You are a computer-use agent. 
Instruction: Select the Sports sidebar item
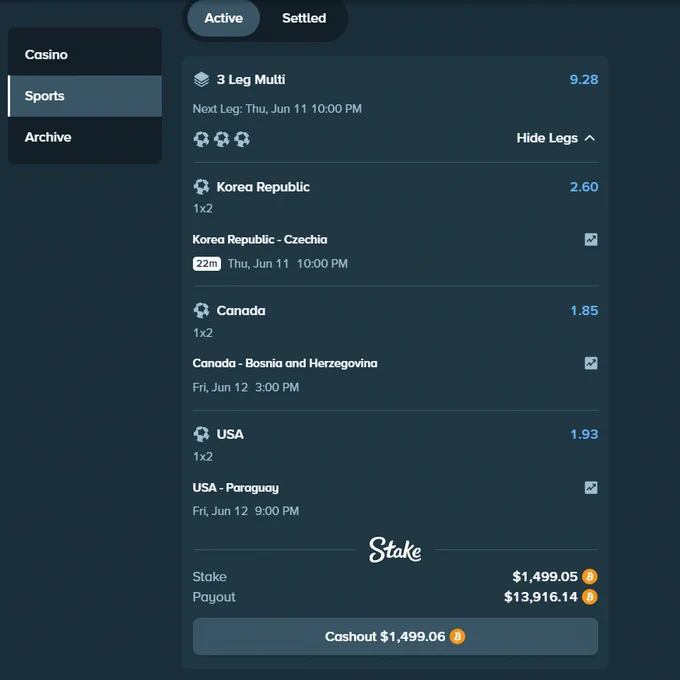coord(85,96)
